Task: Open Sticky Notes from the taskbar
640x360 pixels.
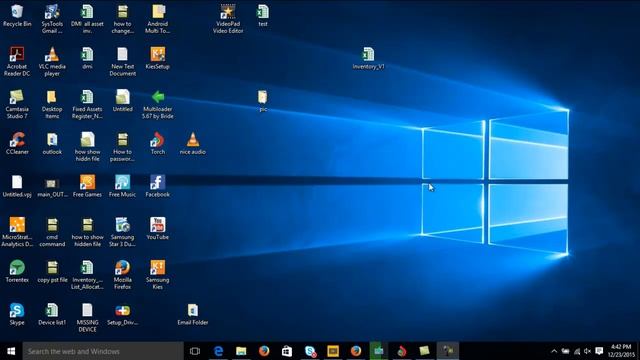Action: 424,351
